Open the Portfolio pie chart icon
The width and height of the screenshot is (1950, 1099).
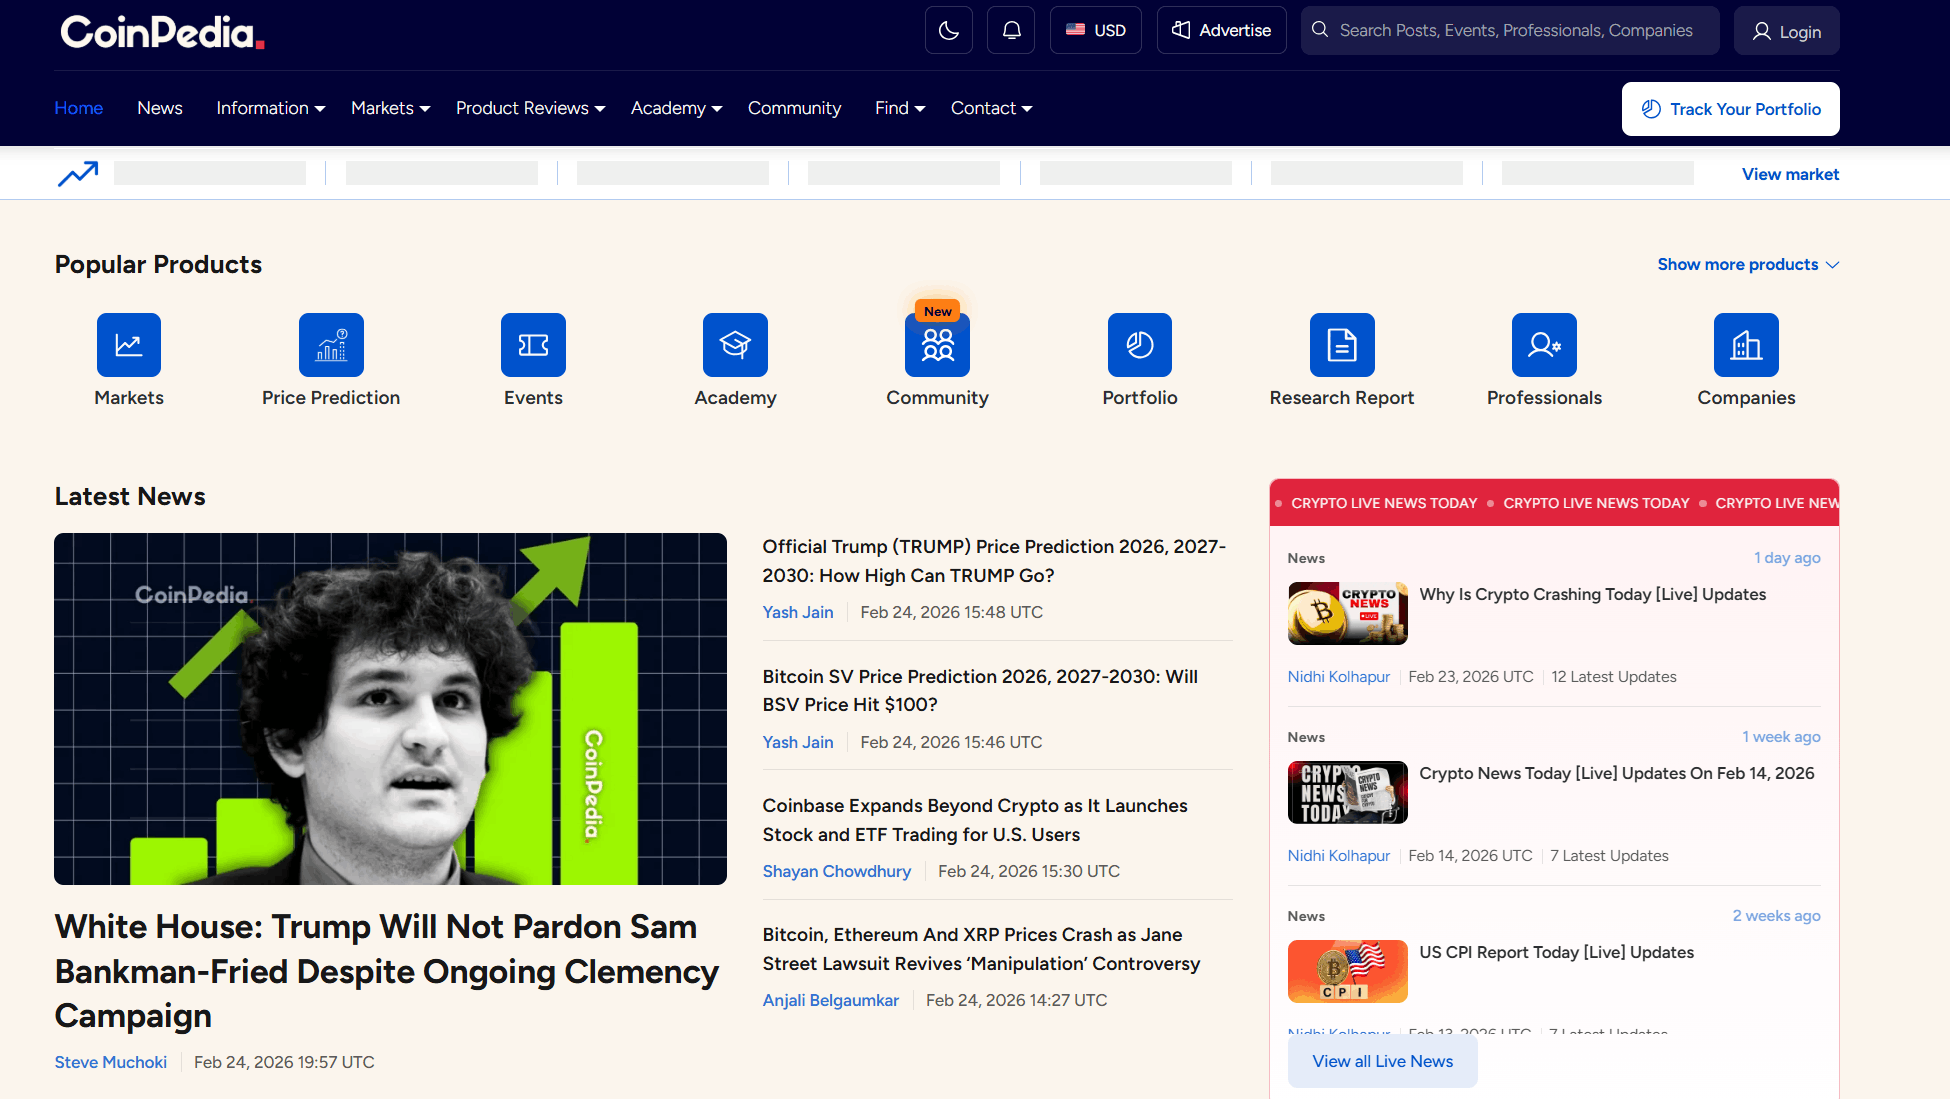[1139, 345]
